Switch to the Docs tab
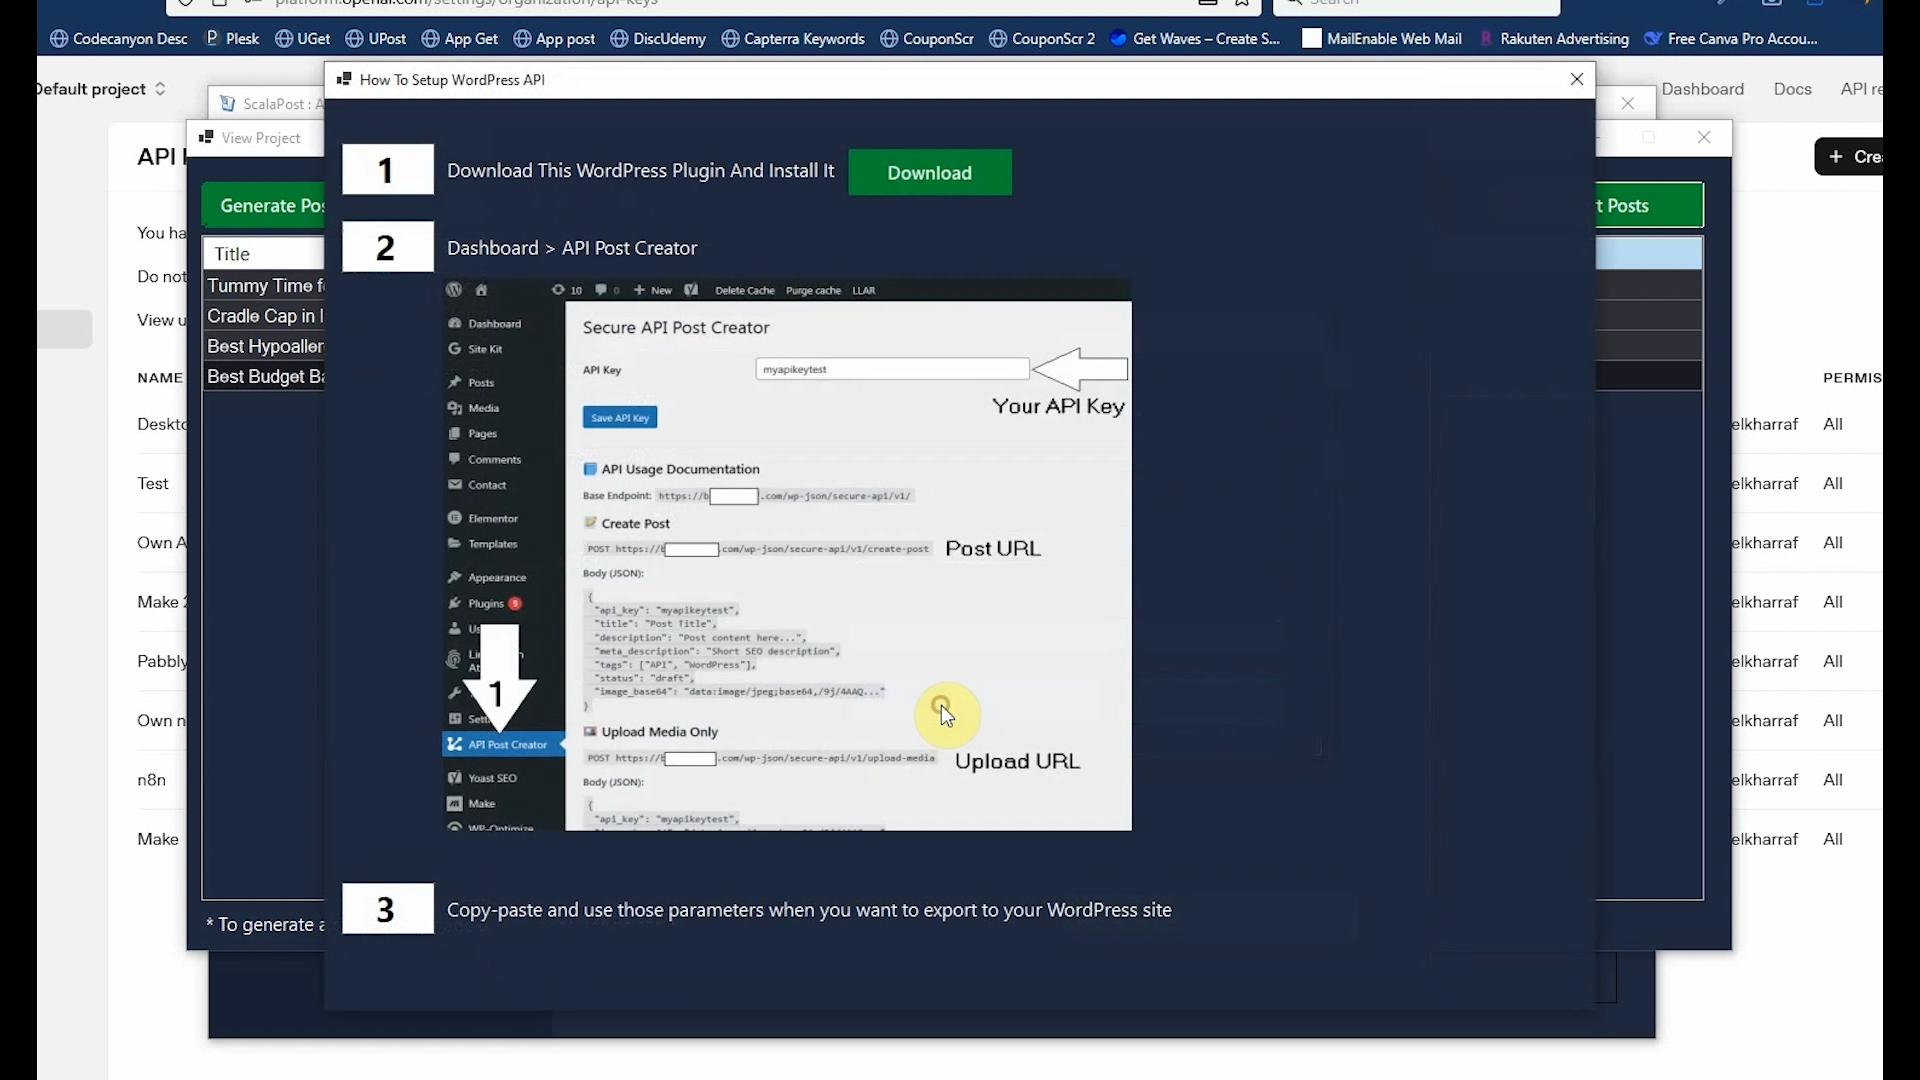The height and width of the screenshot is (1080, 1920). pyautogui.click(x=1792, y=88)
